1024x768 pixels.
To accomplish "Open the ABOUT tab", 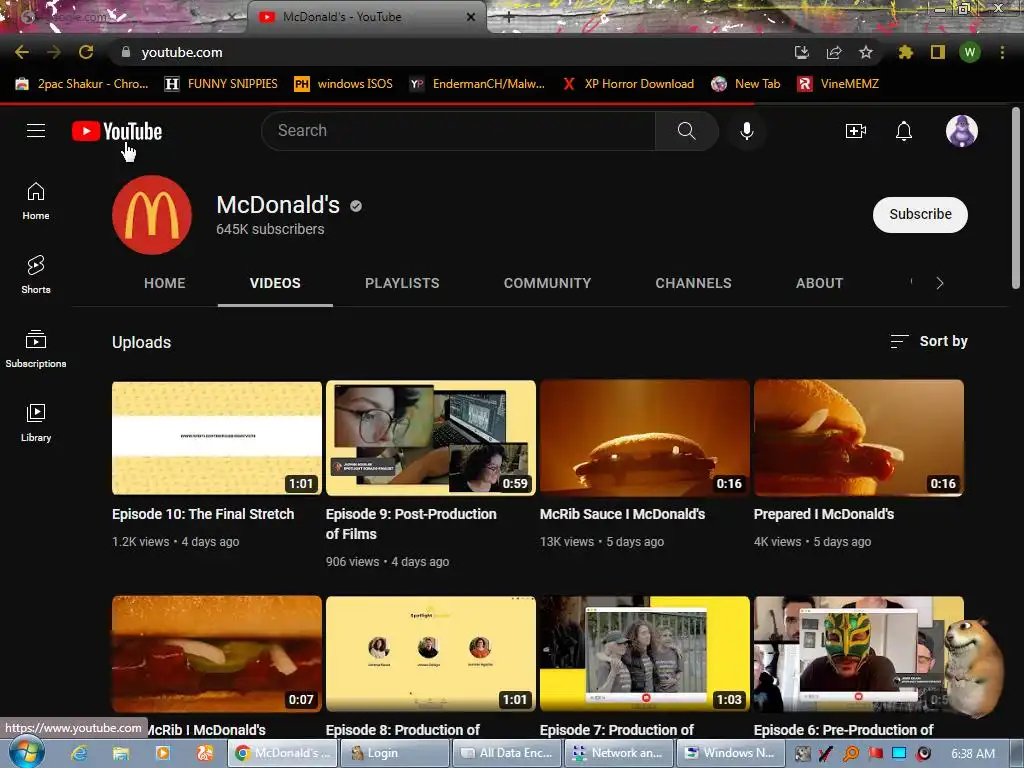I will click(x=820, y=283).
